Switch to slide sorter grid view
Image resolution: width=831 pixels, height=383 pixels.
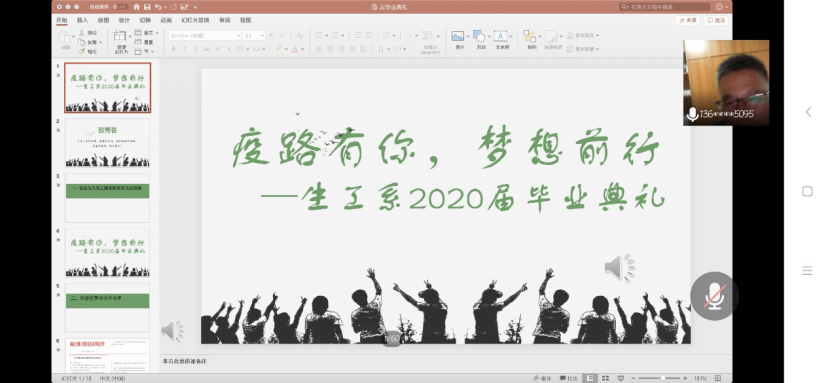point(605,378)
